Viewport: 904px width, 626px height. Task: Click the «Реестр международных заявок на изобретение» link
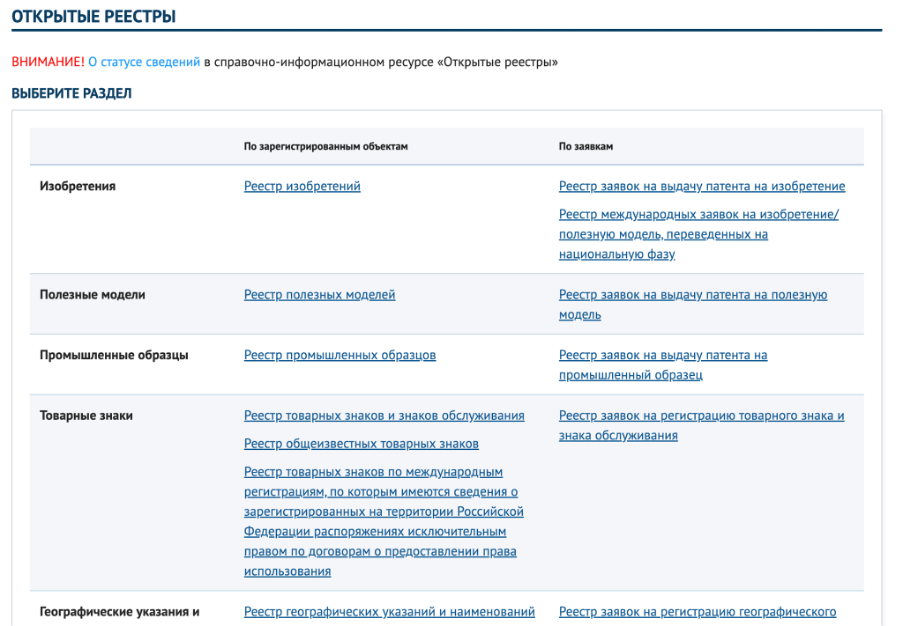point(698,214)
